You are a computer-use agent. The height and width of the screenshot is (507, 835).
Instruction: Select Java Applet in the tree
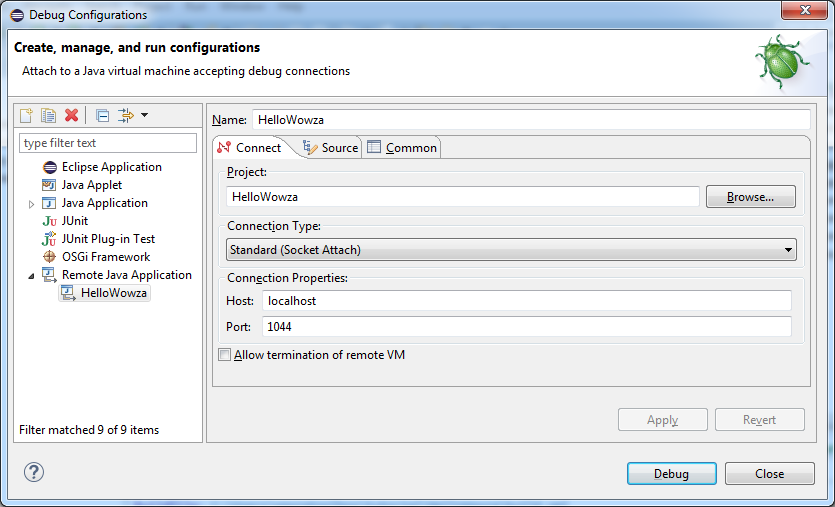pyautogui.click(x=92, y=185)
